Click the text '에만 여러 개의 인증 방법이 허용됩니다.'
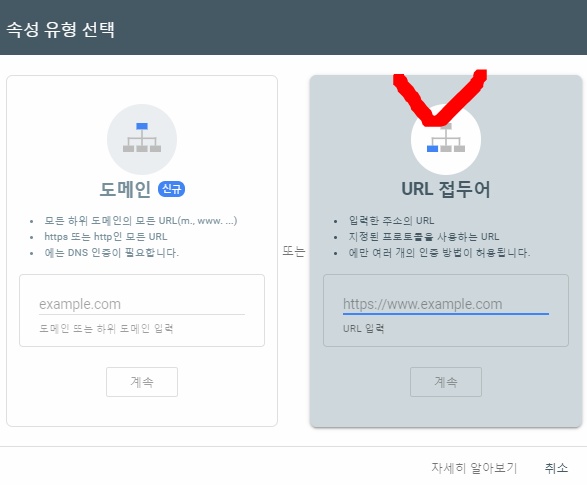 [x=439, y=253]
